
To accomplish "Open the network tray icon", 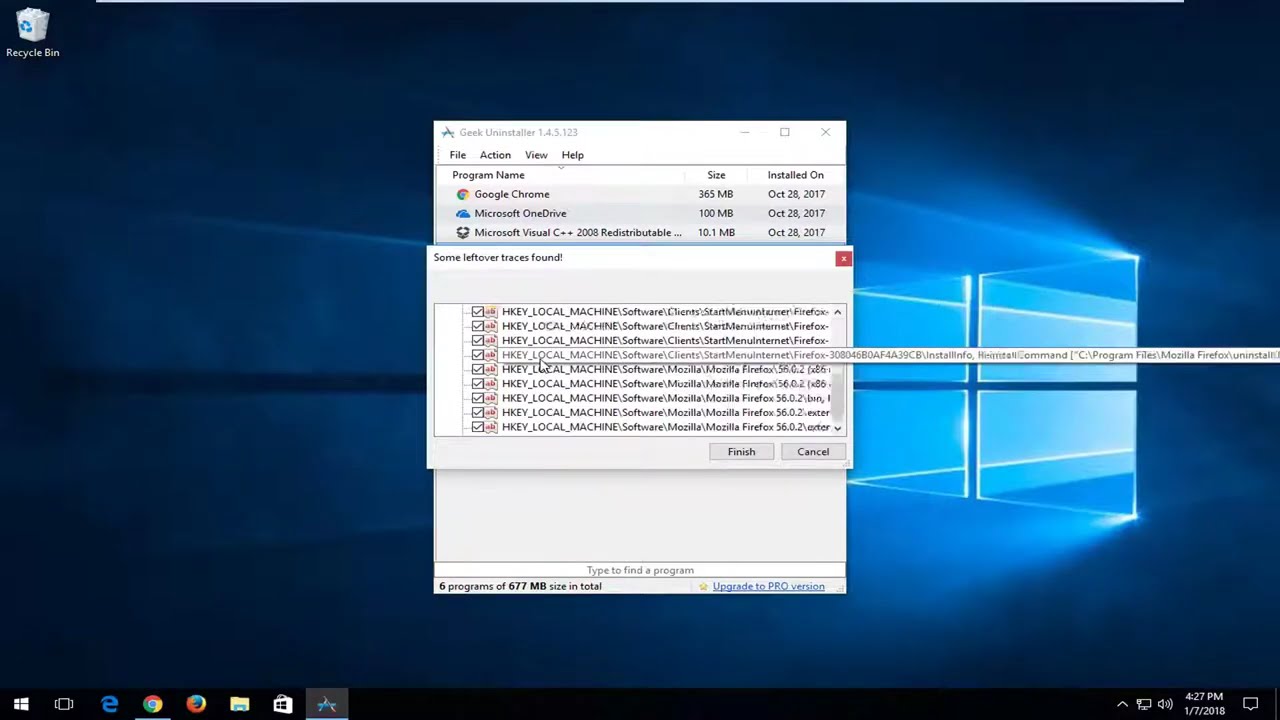I will click(x=1144, y=704).
